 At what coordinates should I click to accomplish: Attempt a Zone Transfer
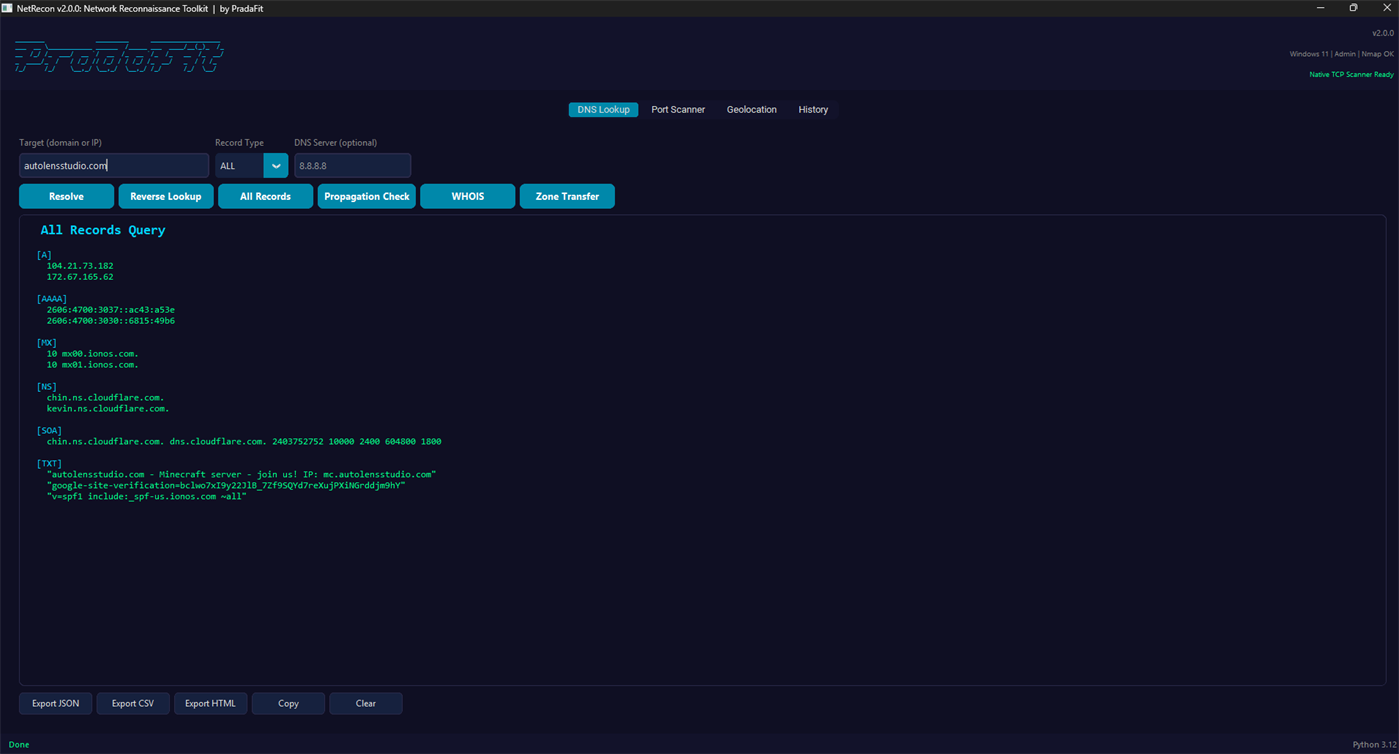click(567, 196)
